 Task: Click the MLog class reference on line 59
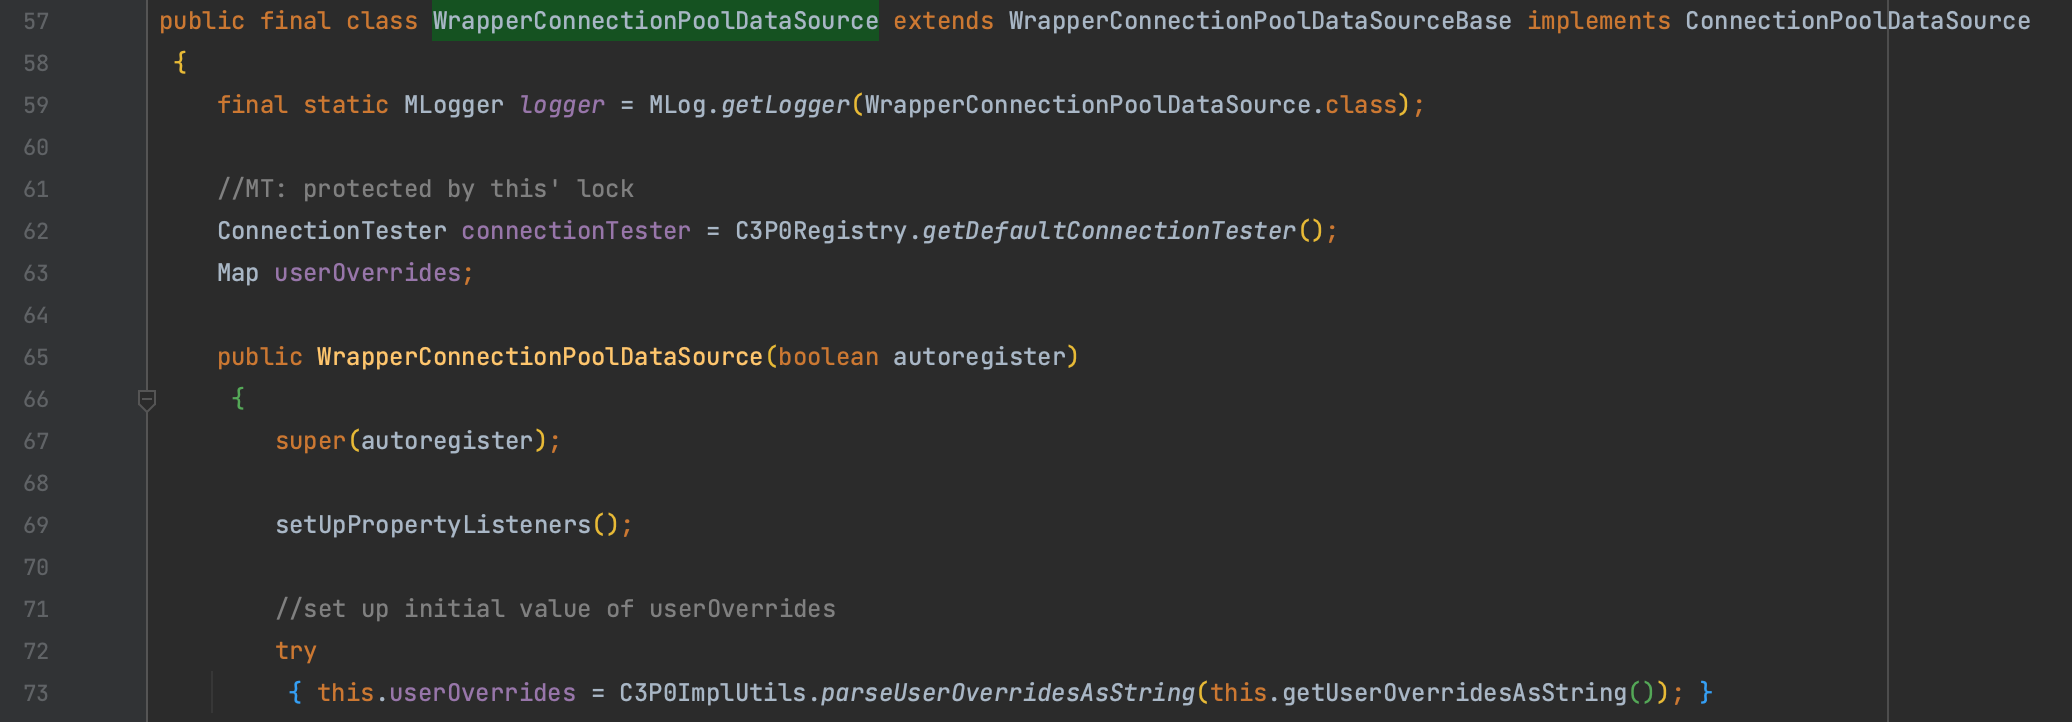point(677,105)
